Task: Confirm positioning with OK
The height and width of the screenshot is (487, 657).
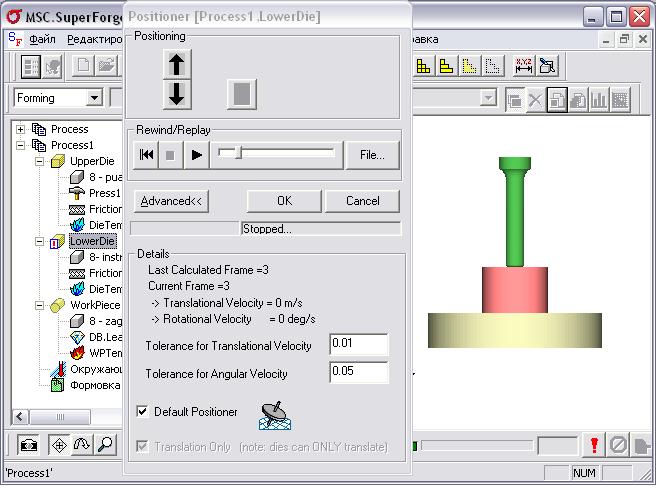Action: tap(285, 201)
